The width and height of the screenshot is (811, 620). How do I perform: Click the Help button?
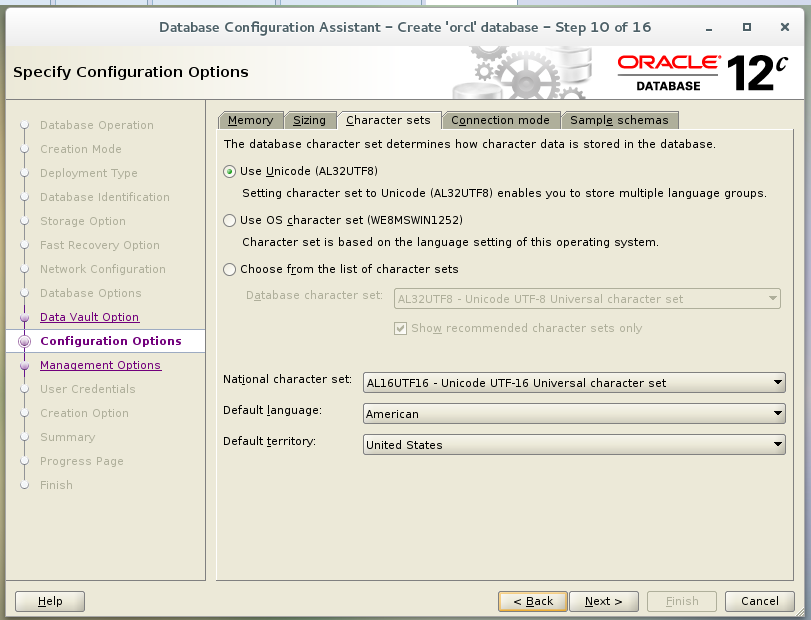point(50,601)
